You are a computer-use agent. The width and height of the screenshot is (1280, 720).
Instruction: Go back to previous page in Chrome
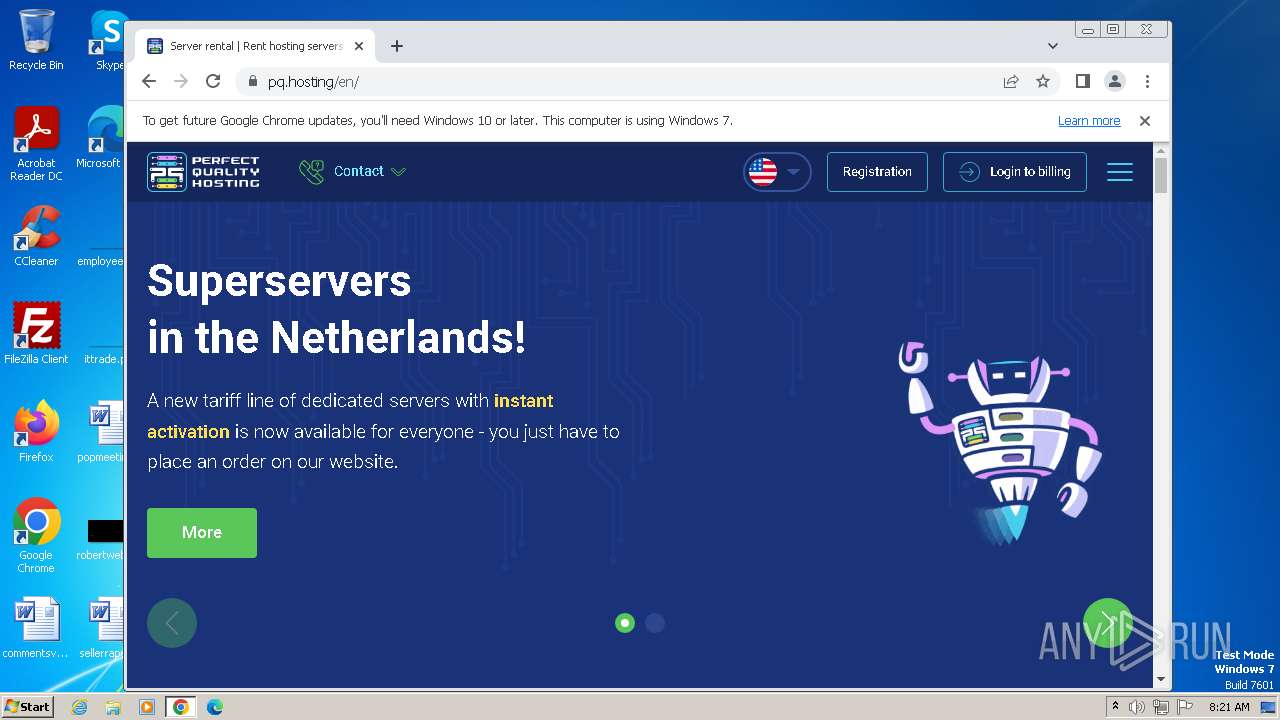pos(149,82)
